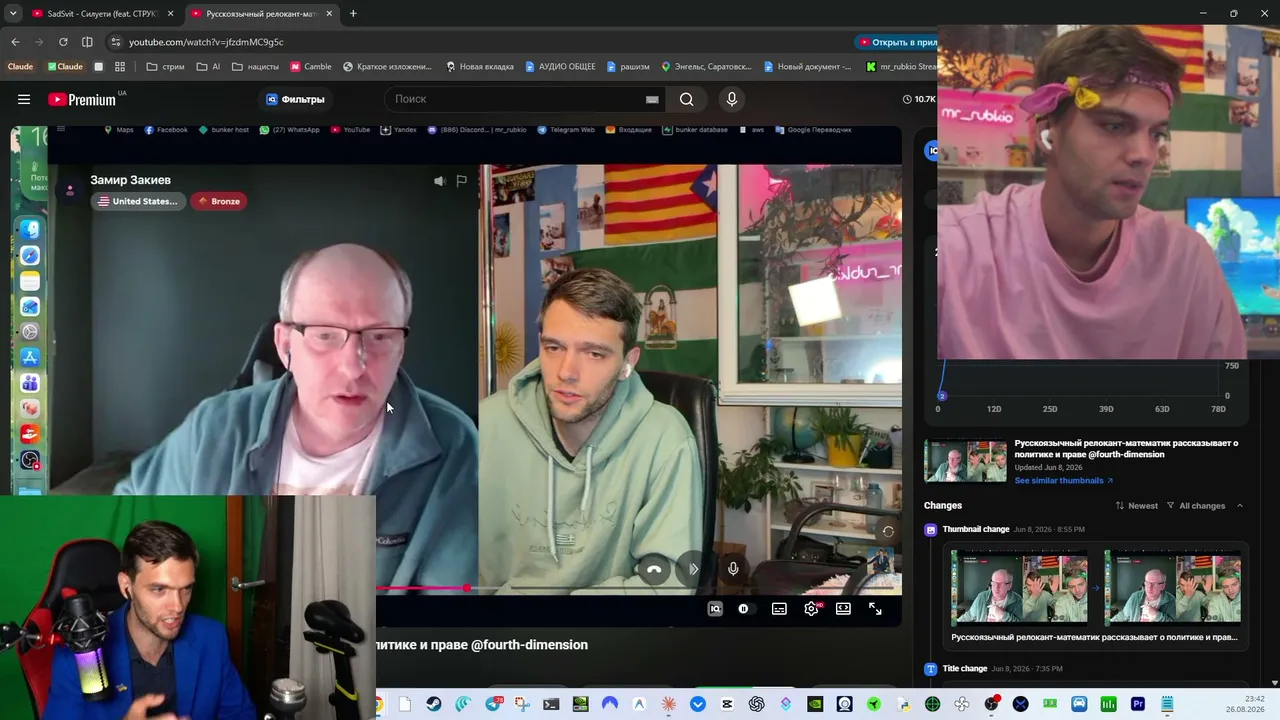The image size is (1280, 720).
Task: Collapse the Changes section chevron
Action: [x=1240, y=506]
